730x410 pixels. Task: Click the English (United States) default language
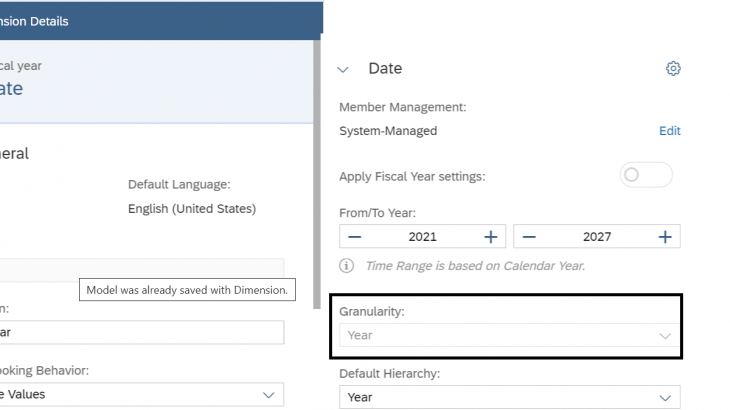pos(191,209)
